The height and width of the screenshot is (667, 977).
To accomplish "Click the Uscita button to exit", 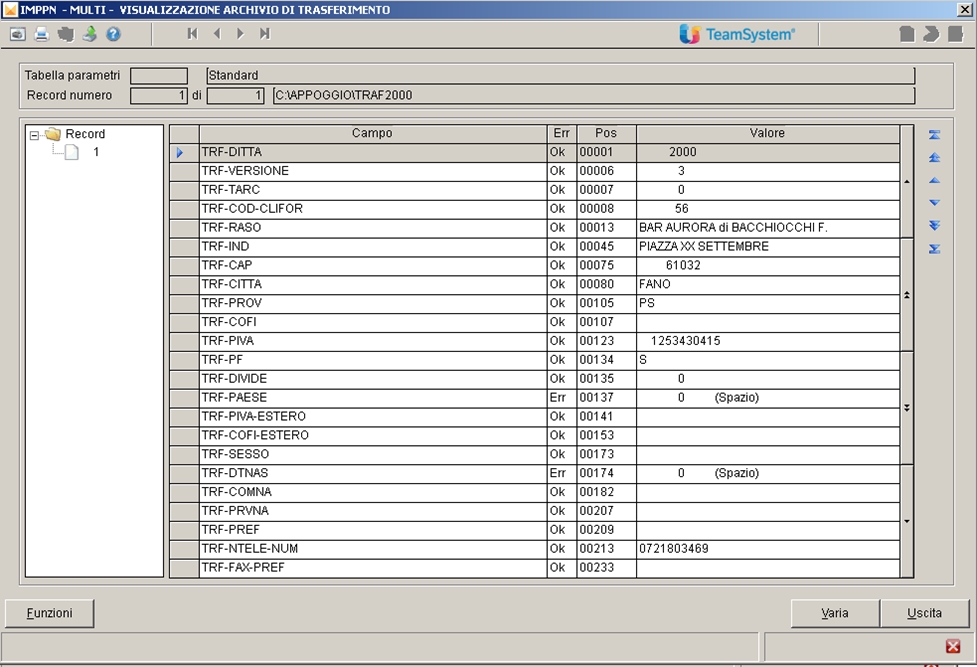I will 924,612.
